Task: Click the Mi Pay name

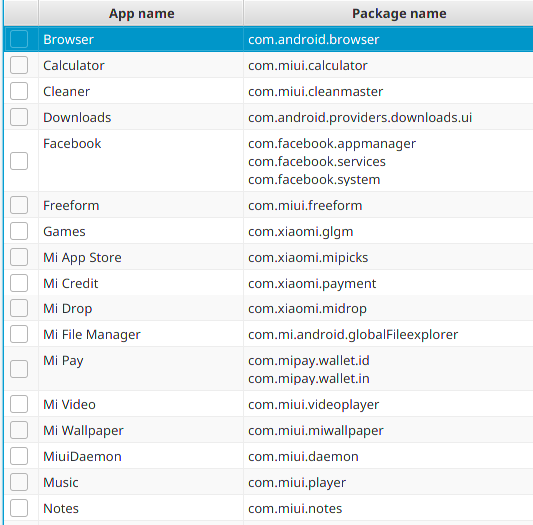Action: coord(63,360)
